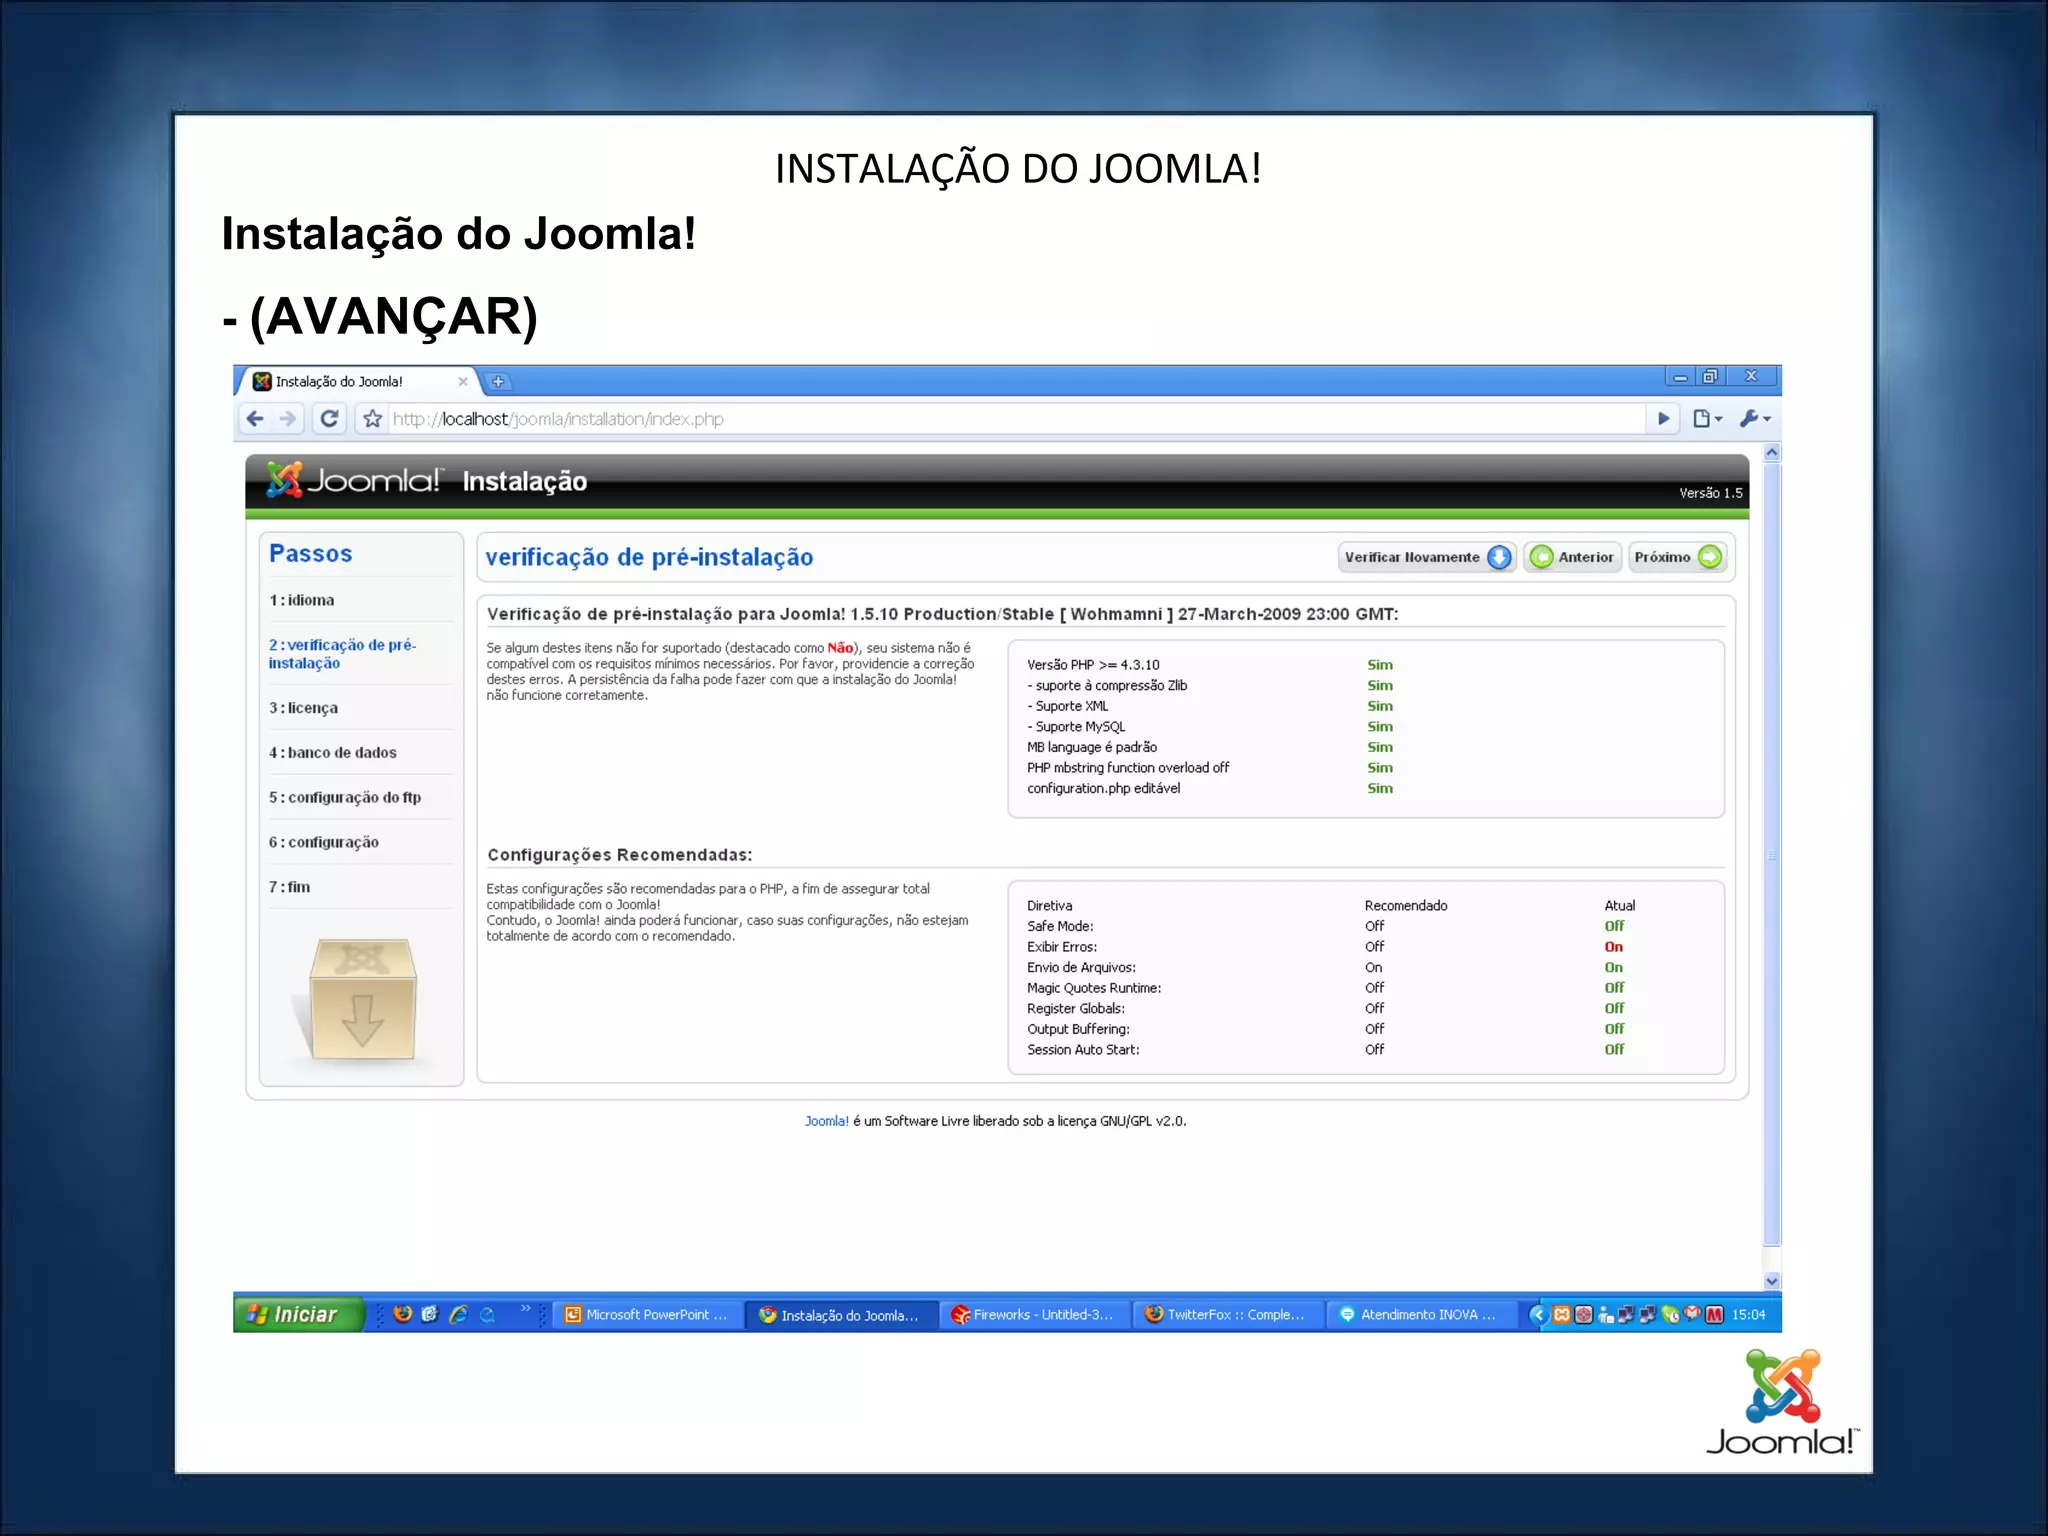The width and height of the screenshot is (2048, 1536).
Task: Go back using the browser back arrow
Action: (255, 419)
